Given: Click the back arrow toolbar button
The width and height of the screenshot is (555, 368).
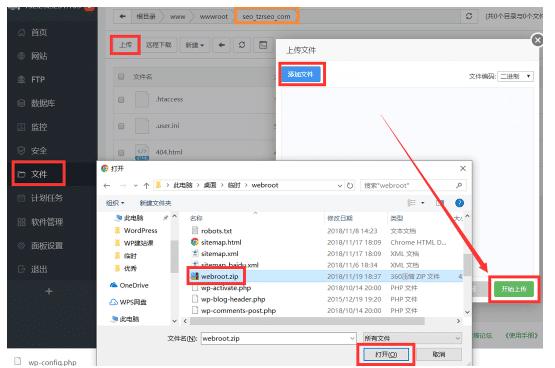Looking at the screenshot, I should point(222,45).
